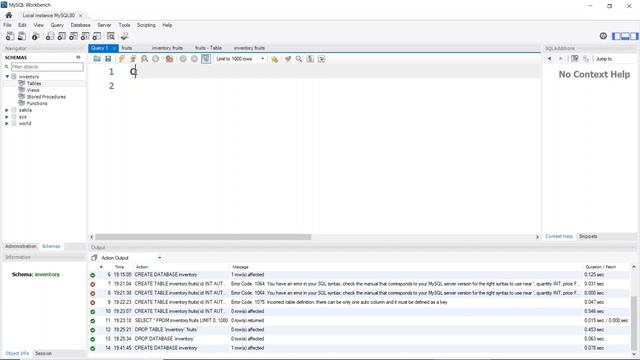The width and height of the screenshot is (640, 360).
Task: Execute statement under cursor icon
Action: tap(133, 59)
